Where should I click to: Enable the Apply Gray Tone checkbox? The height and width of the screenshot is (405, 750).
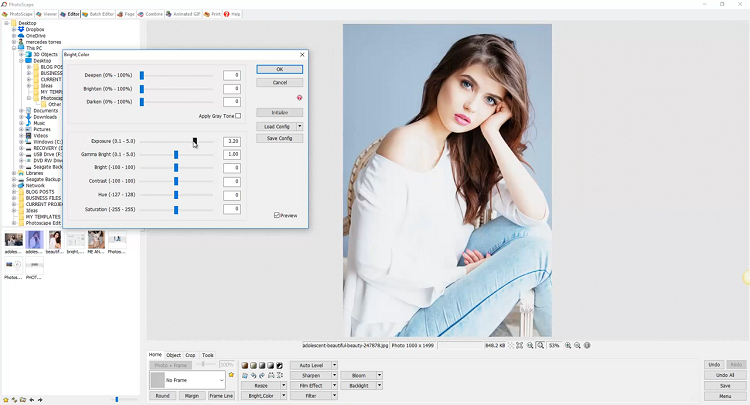point(238,116)
